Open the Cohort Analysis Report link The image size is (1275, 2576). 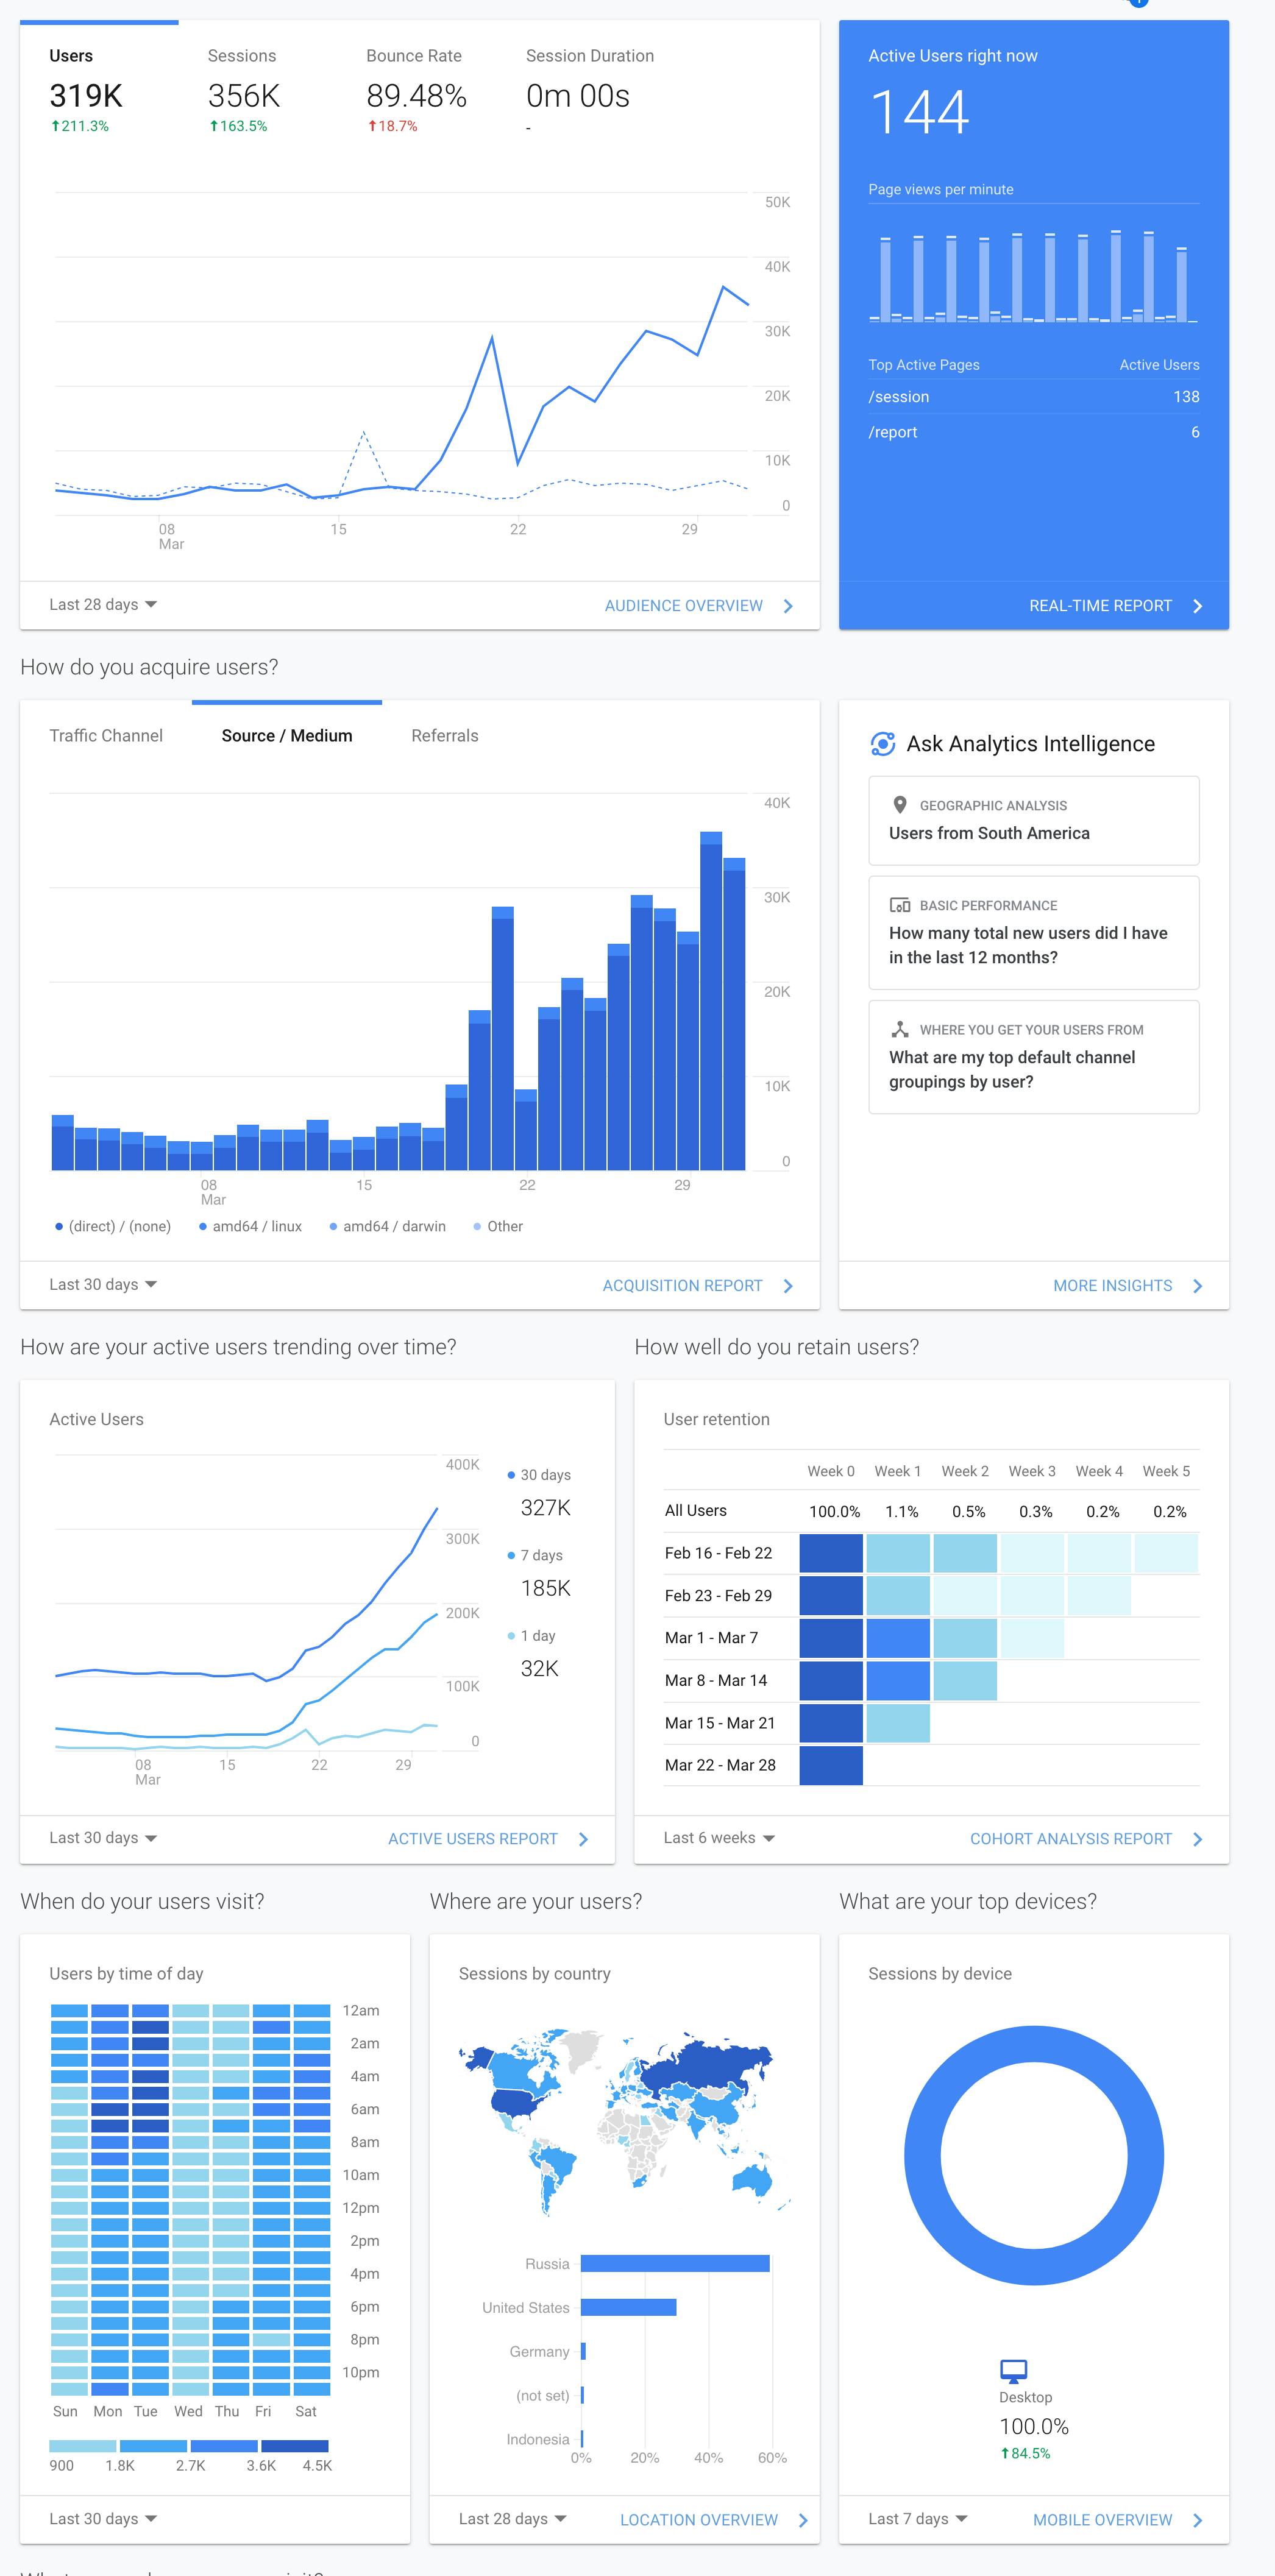[1070, 1839]
